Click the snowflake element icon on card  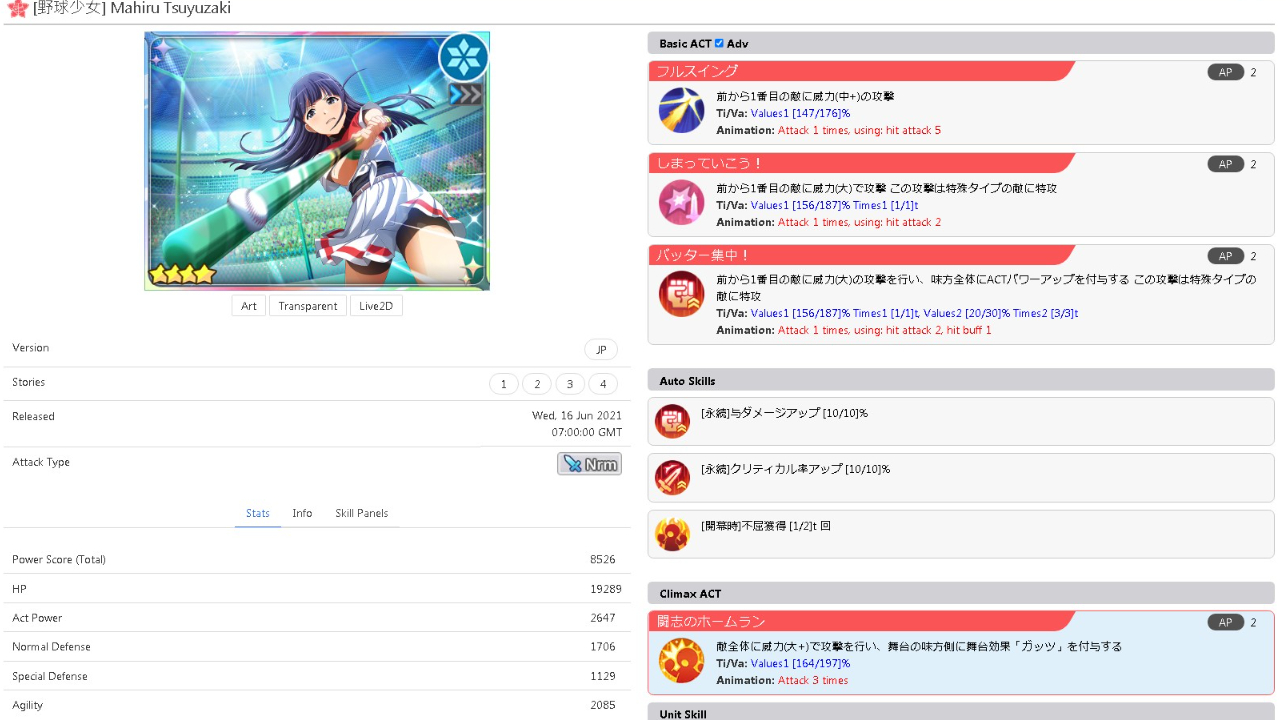(463, 57)
